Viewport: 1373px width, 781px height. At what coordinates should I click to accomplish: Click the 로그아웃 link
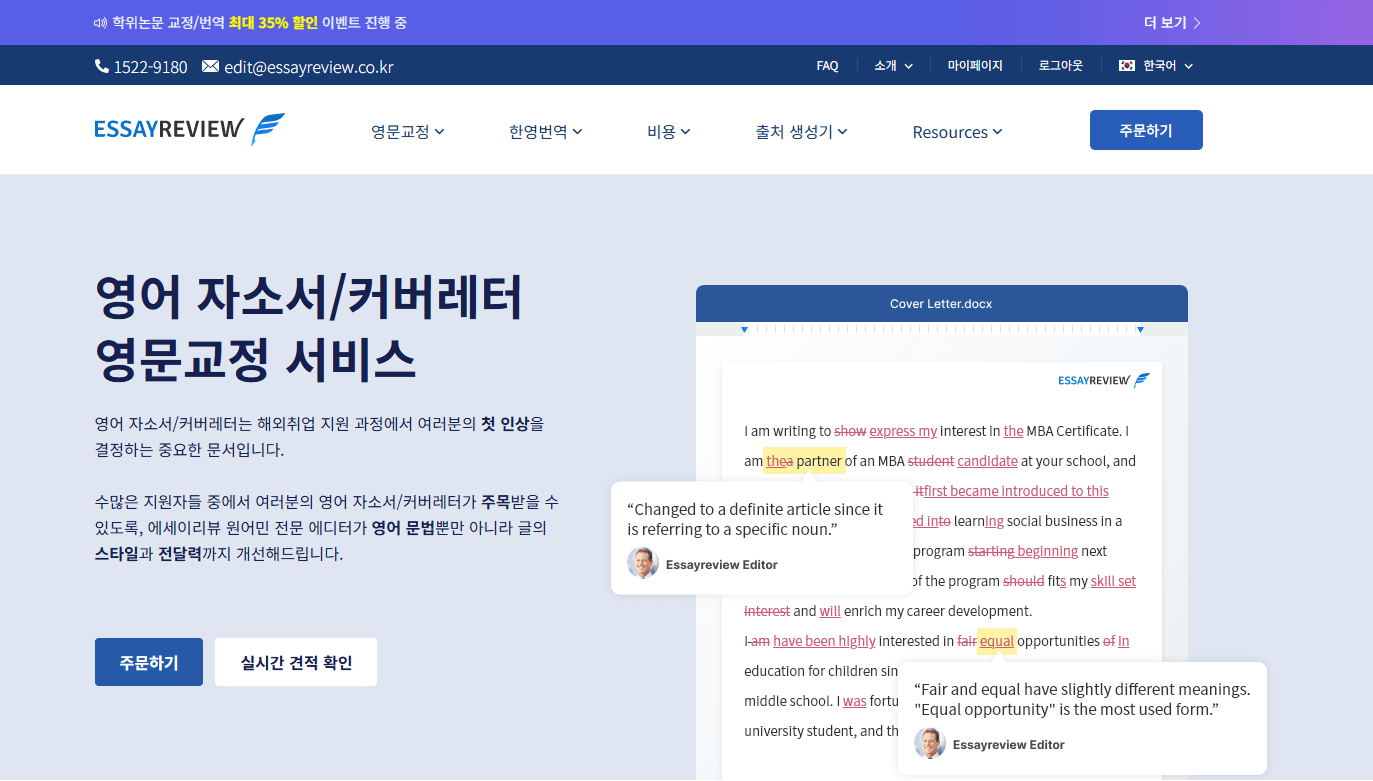point(1059,65)
